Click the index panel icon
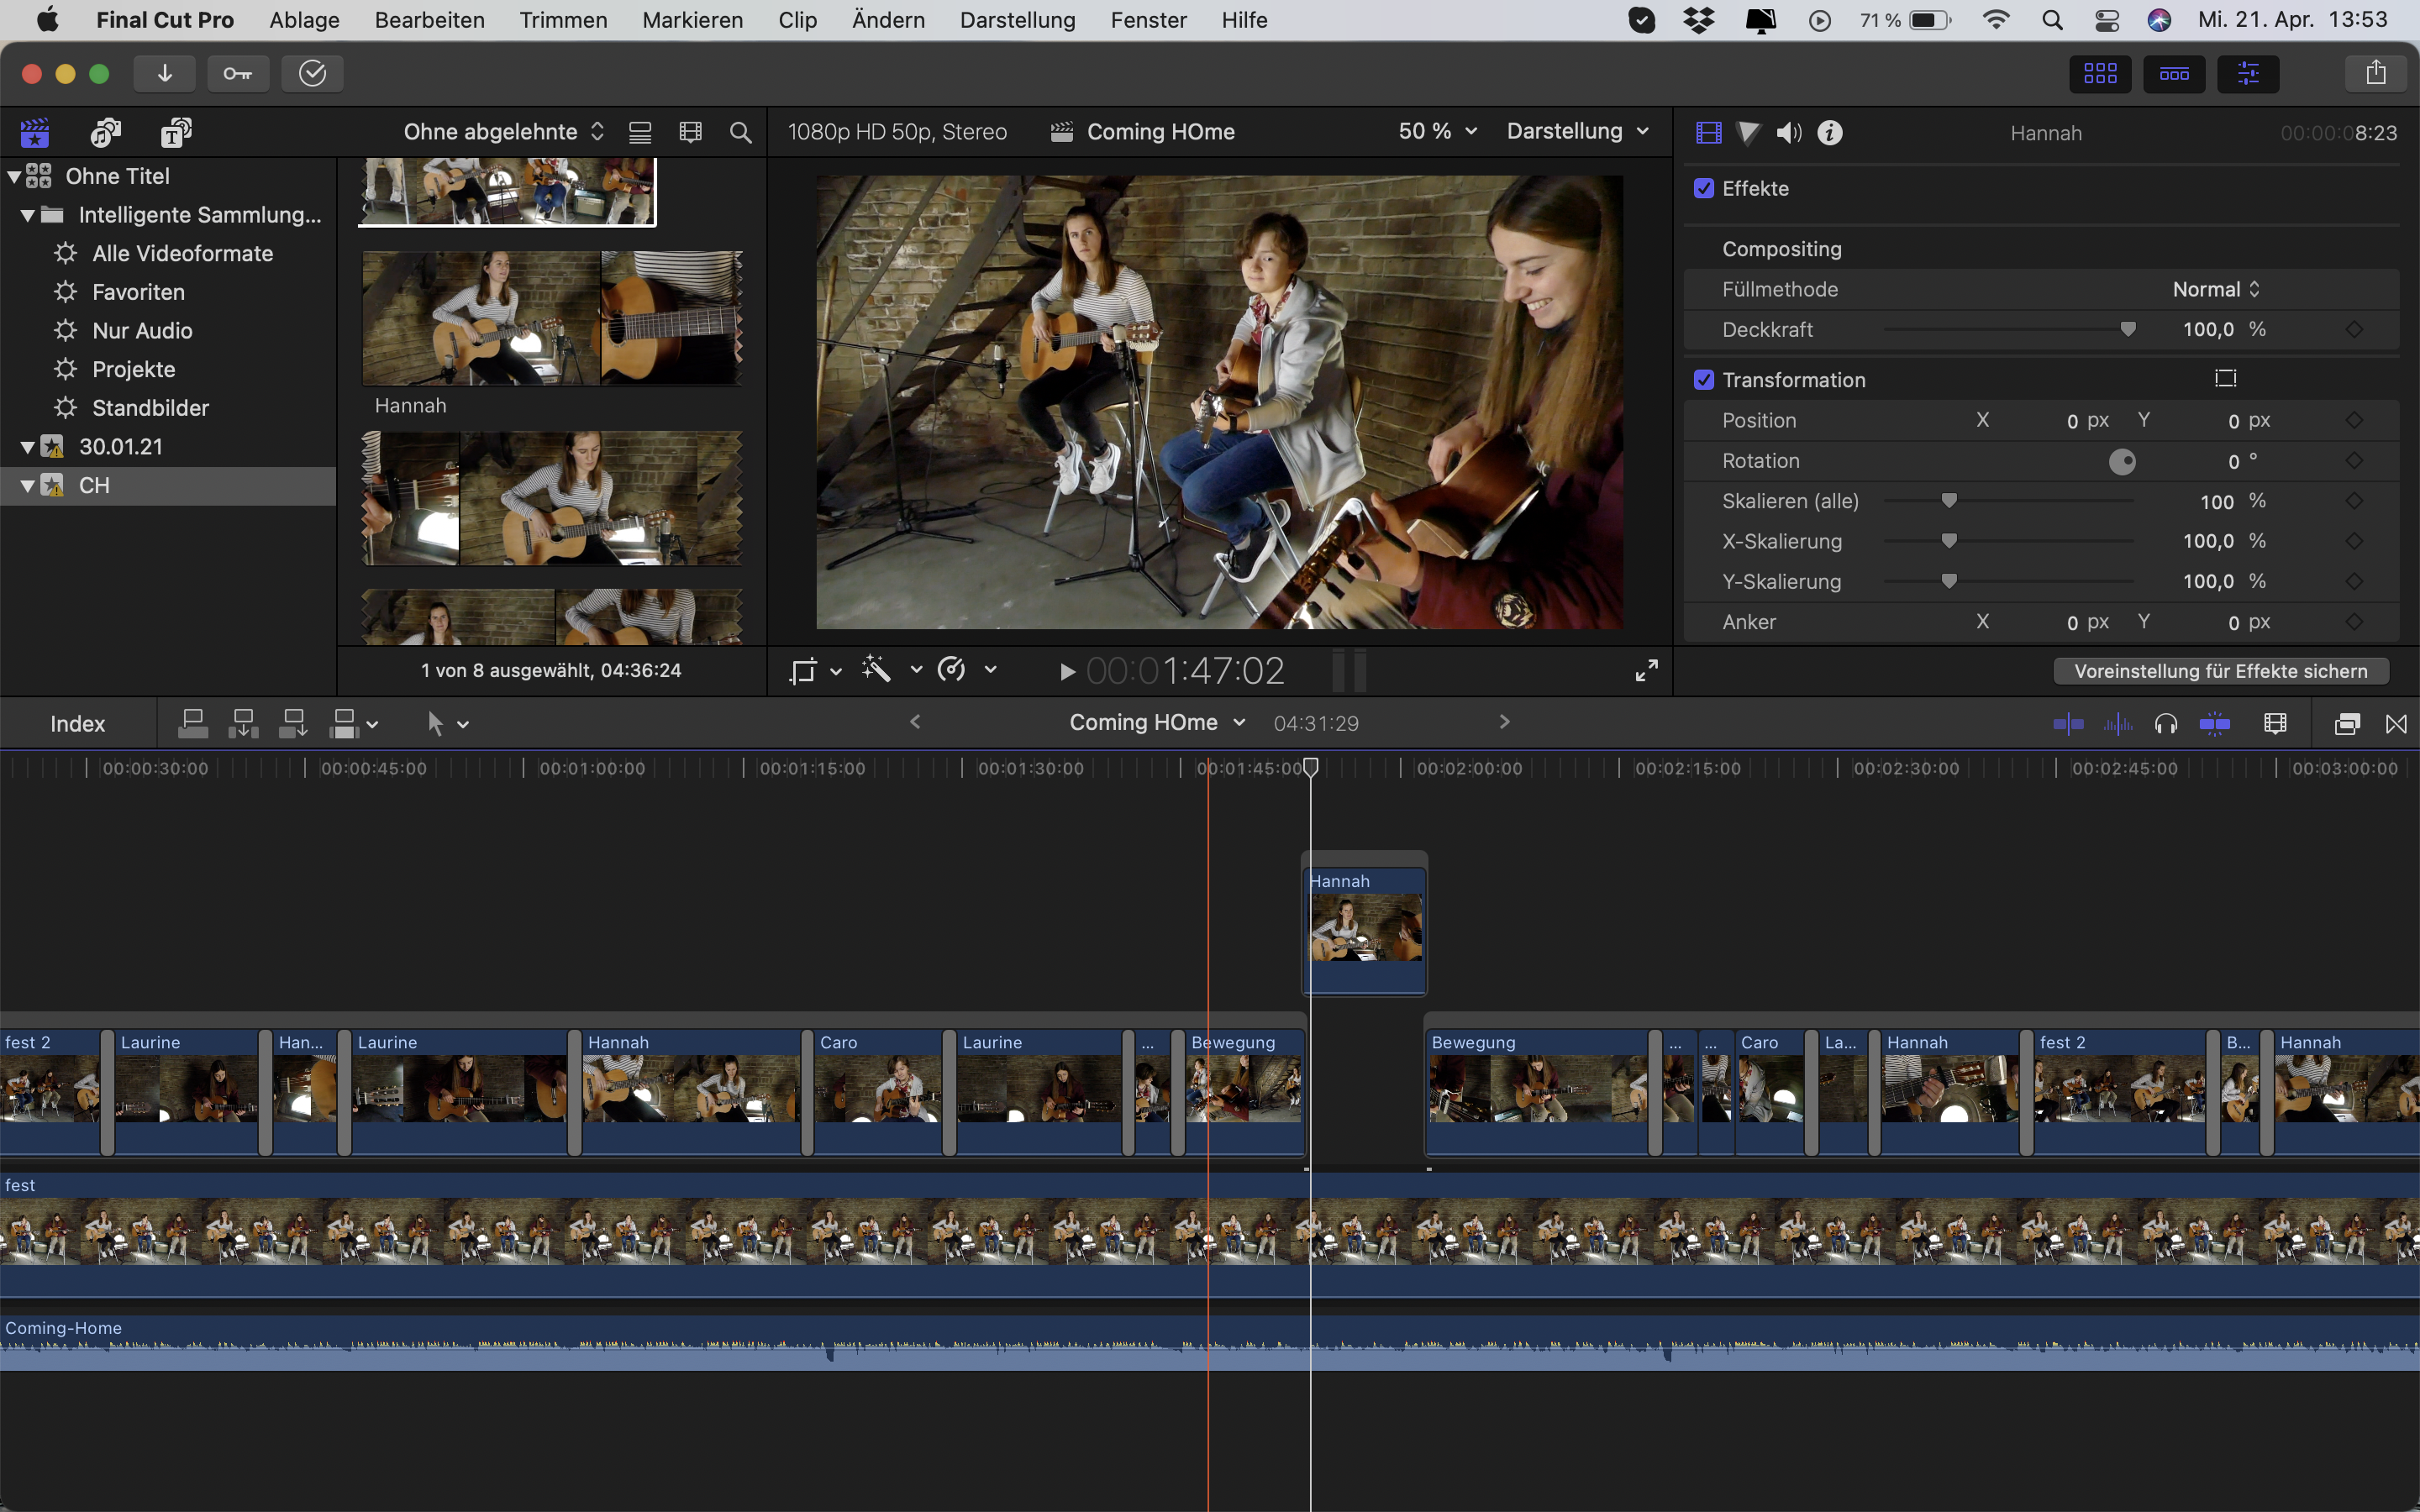2420x1512 pixels. coord(78,723)
